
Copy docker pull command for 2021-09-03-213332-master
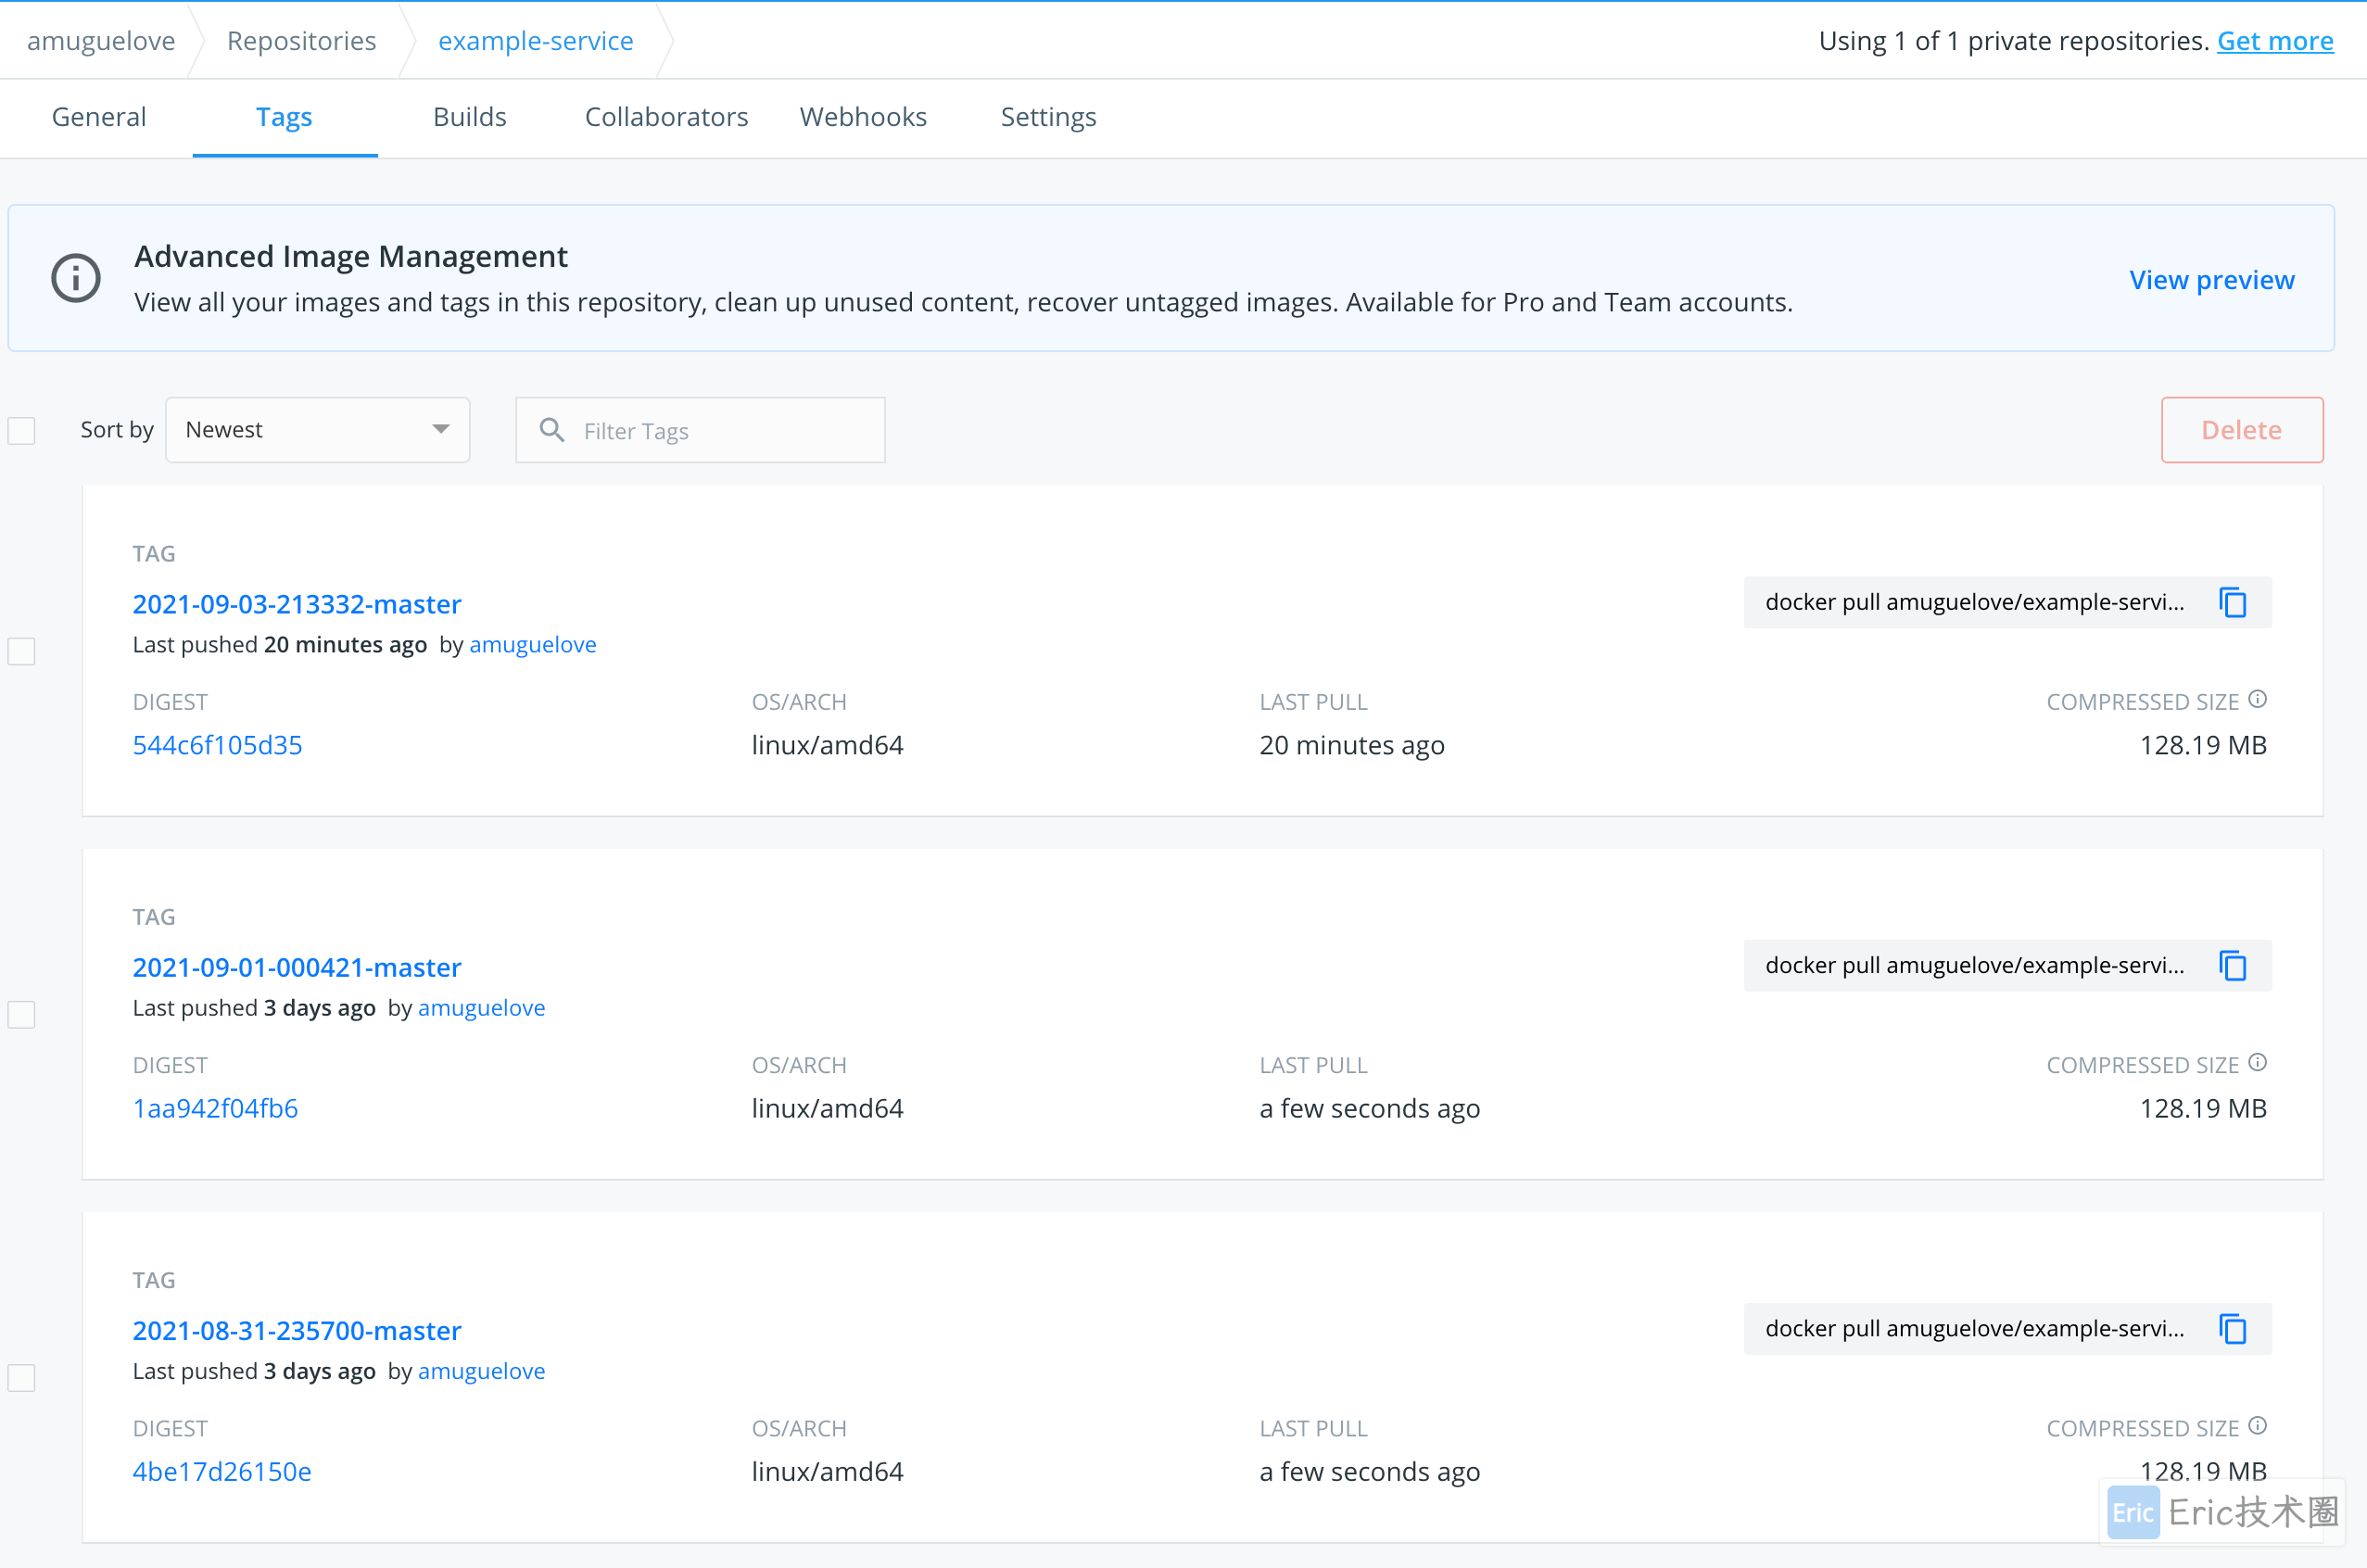coord(2233,603)
